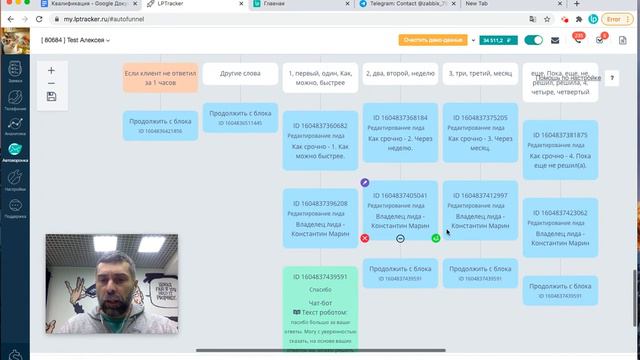Select block ID 1604837368184

click(x=400, y=133)
